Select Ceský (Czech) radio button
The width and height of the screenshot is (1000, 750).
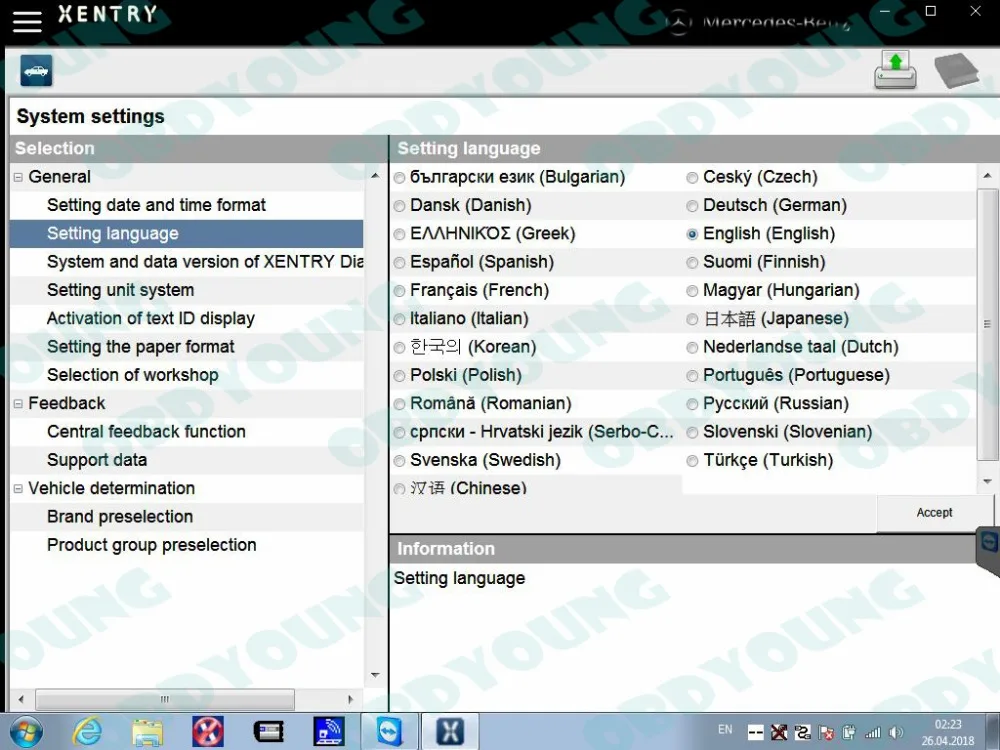pos(692,178)
